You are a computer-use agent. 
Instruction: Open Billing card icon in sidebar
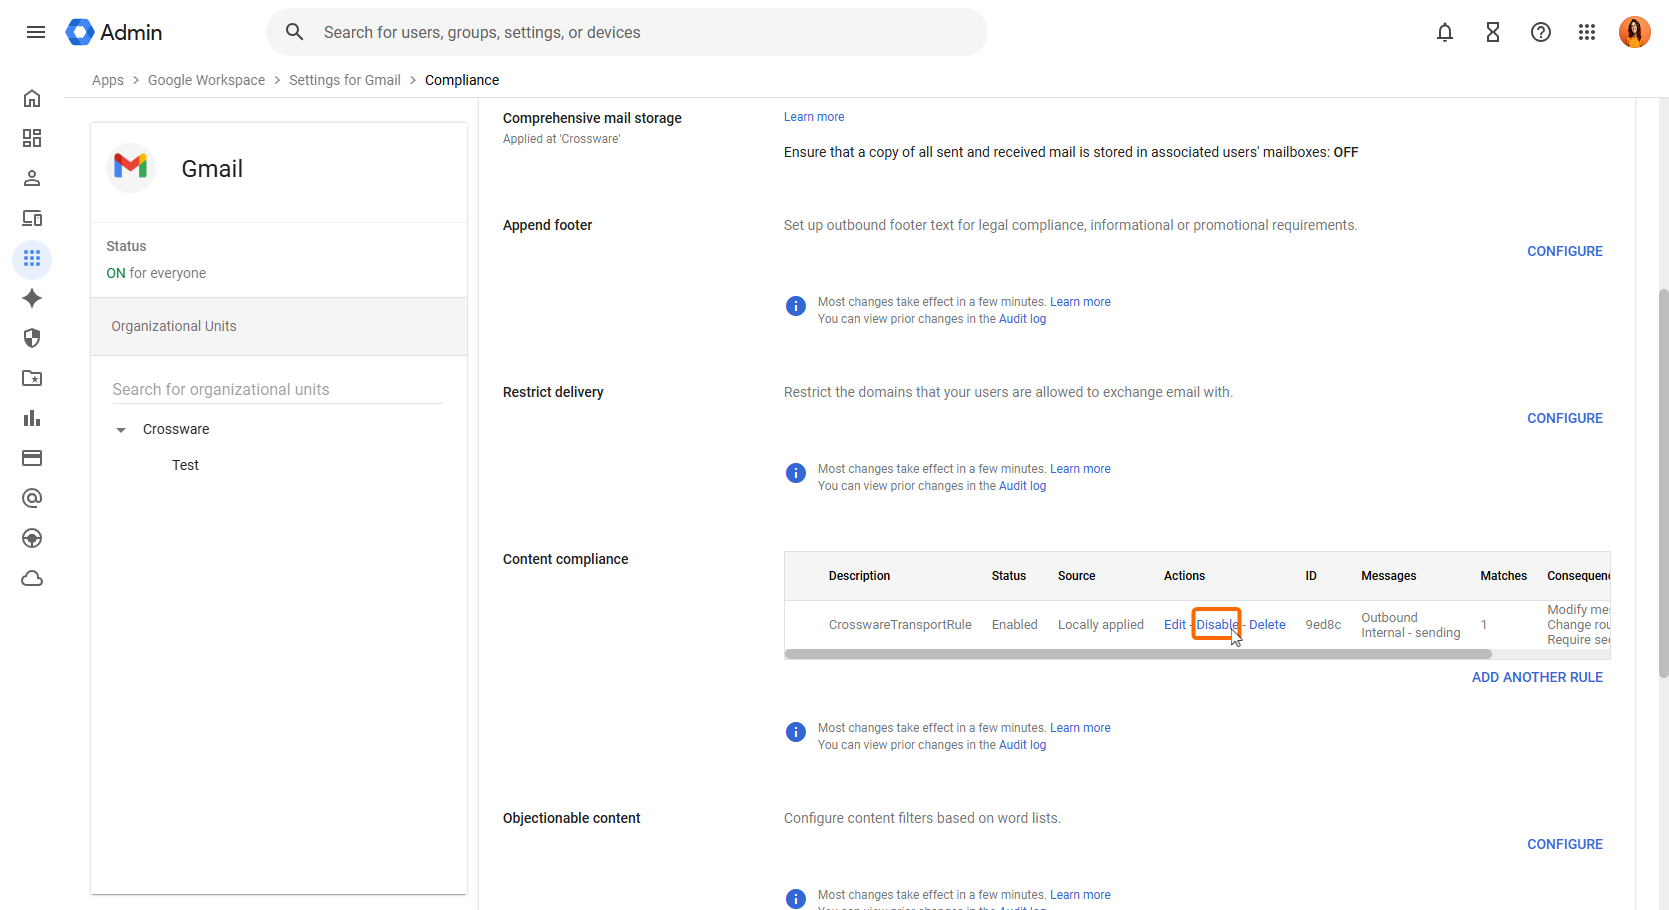click(32, 458)
